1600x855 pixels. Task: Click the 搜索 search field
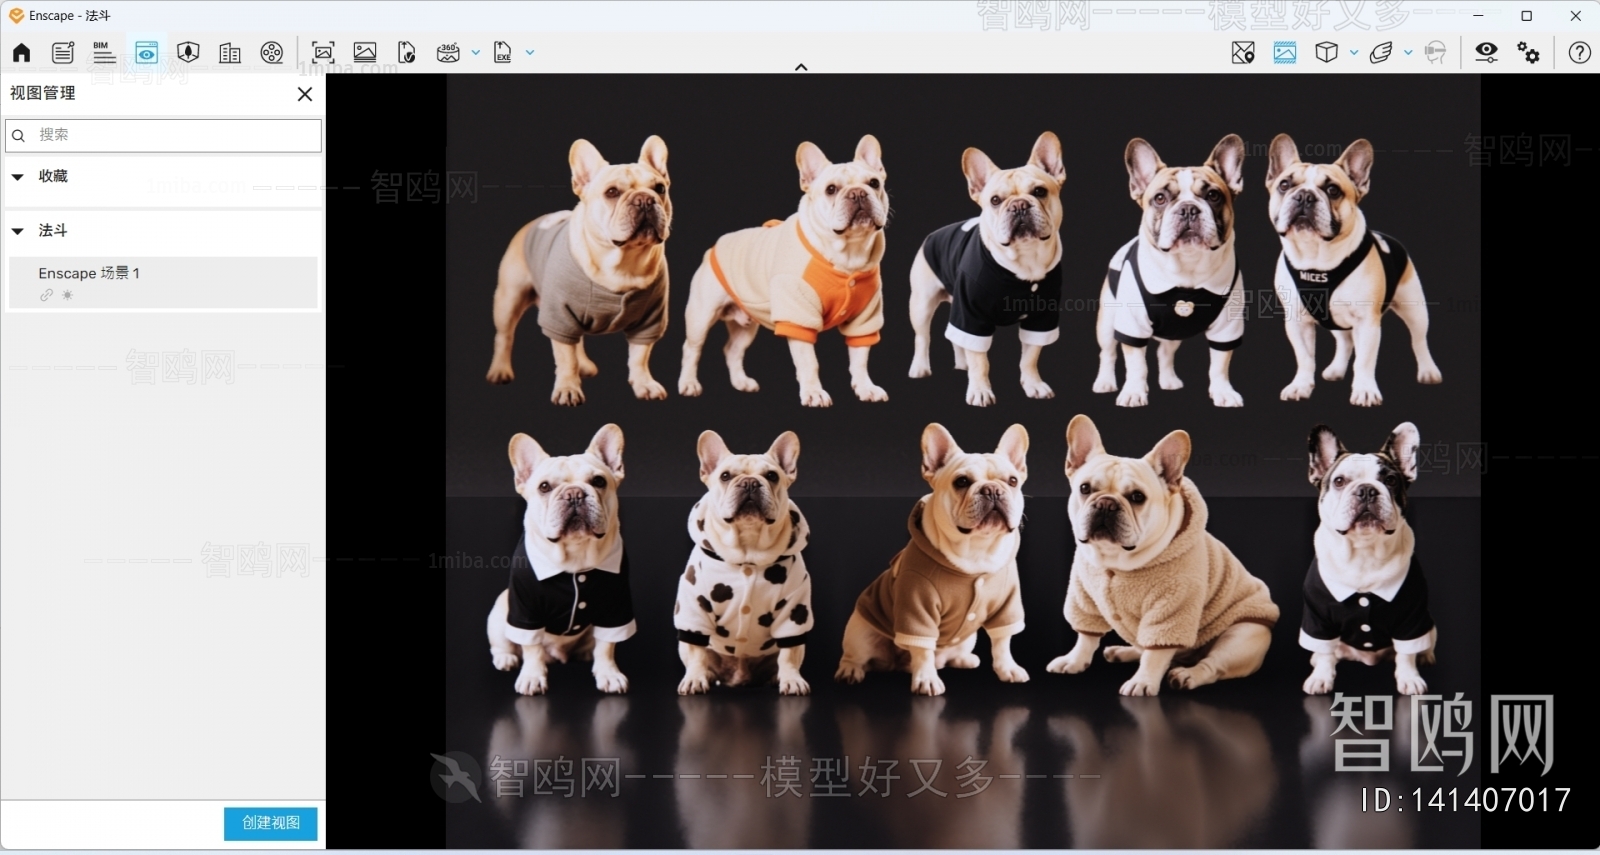click(164, 135)
